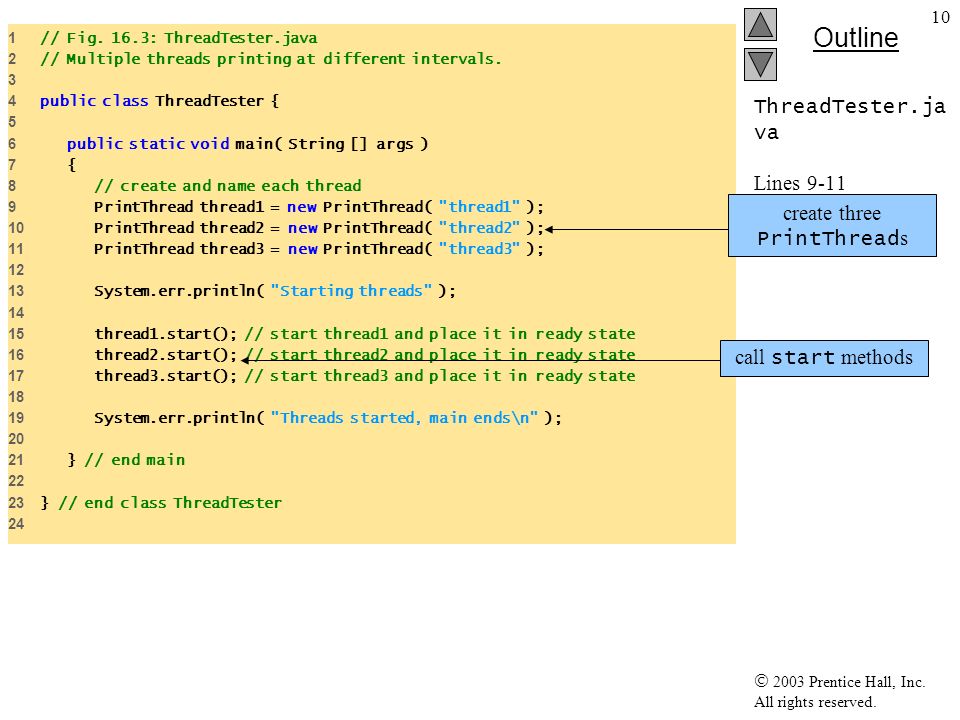960x720 pixels.
Task: Click the "Starting threads" string on line 13
Action: 351,291
